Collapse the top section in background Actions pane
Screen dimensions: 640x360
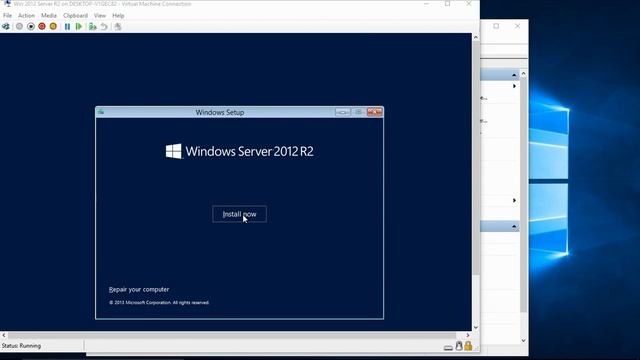[514, 75]
